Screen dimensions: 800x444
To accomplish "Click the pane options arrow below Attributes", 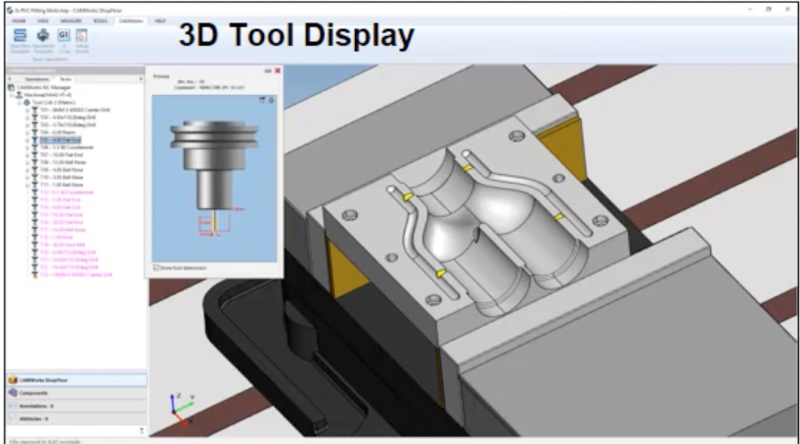I will coord(141,431).
